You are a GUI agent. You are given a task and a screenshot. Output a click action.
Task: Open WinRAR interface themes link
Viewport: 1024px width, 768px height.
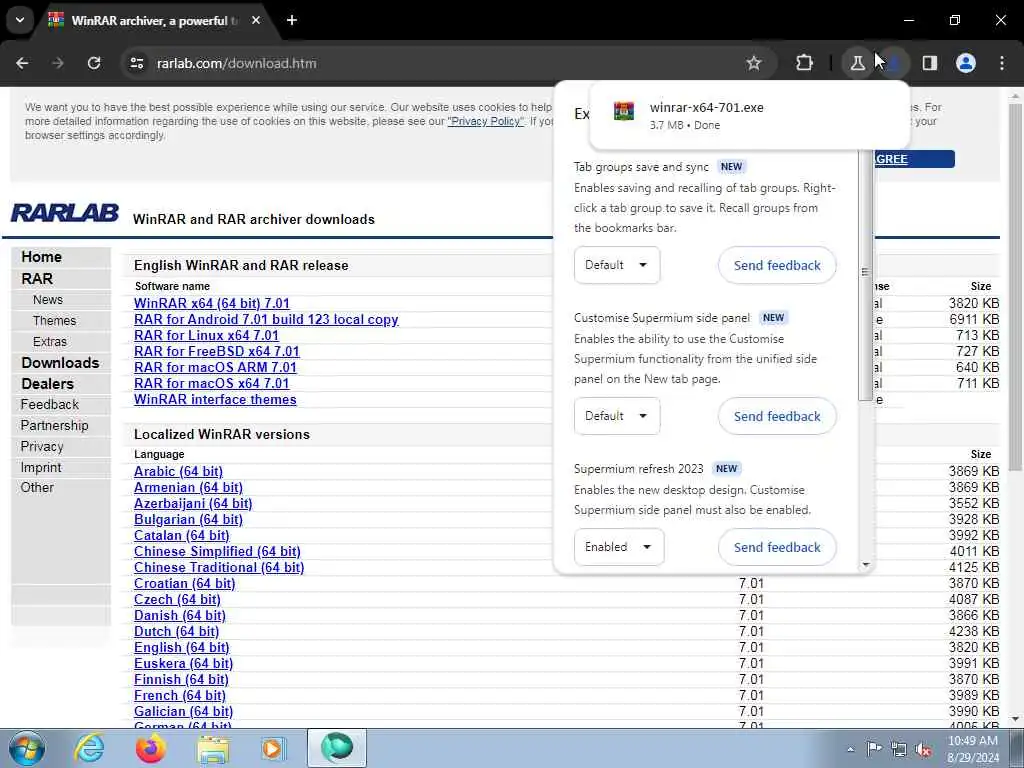215,400
